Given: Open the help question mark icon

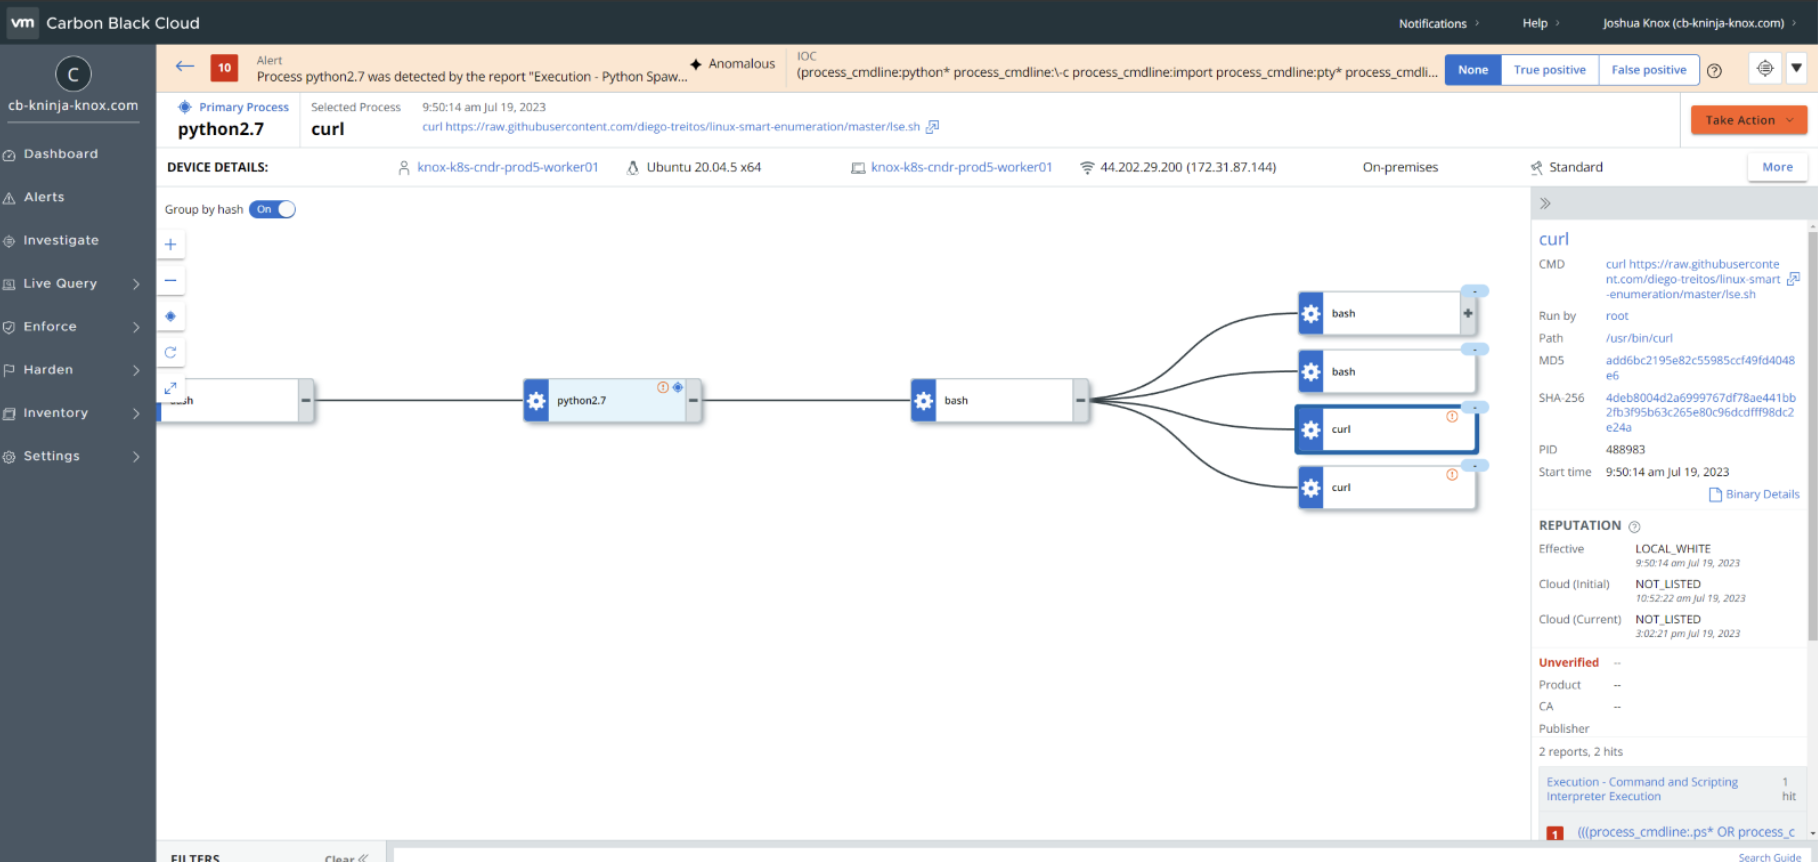Looking at the screenshot, I should pos(1714,70).
